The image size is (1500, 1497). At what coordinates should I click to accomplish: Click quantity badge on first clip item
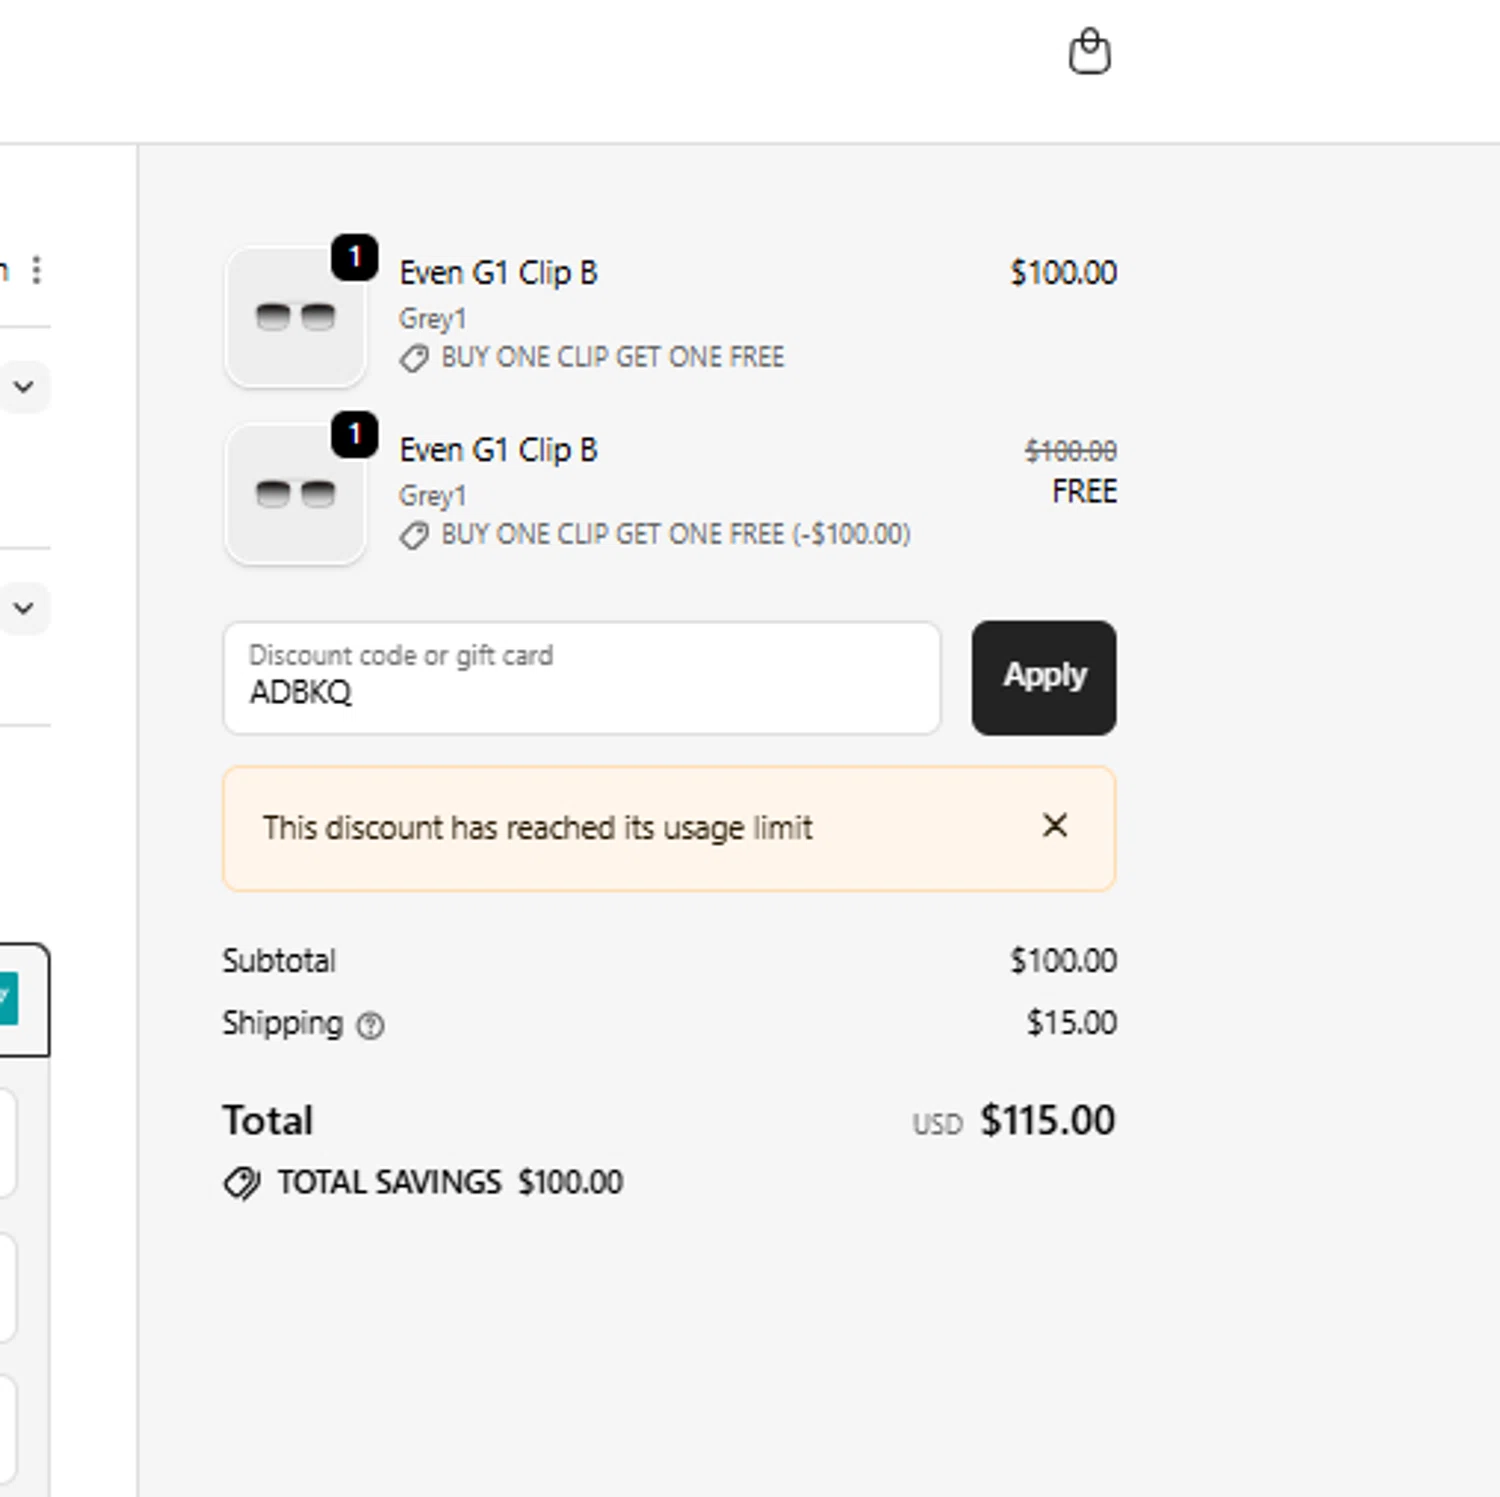point(354,258)
